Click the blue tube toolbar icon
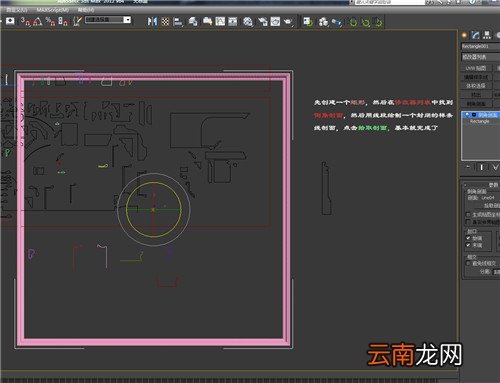The width and height of the screenshot is (500, 383). pos(337,22)
